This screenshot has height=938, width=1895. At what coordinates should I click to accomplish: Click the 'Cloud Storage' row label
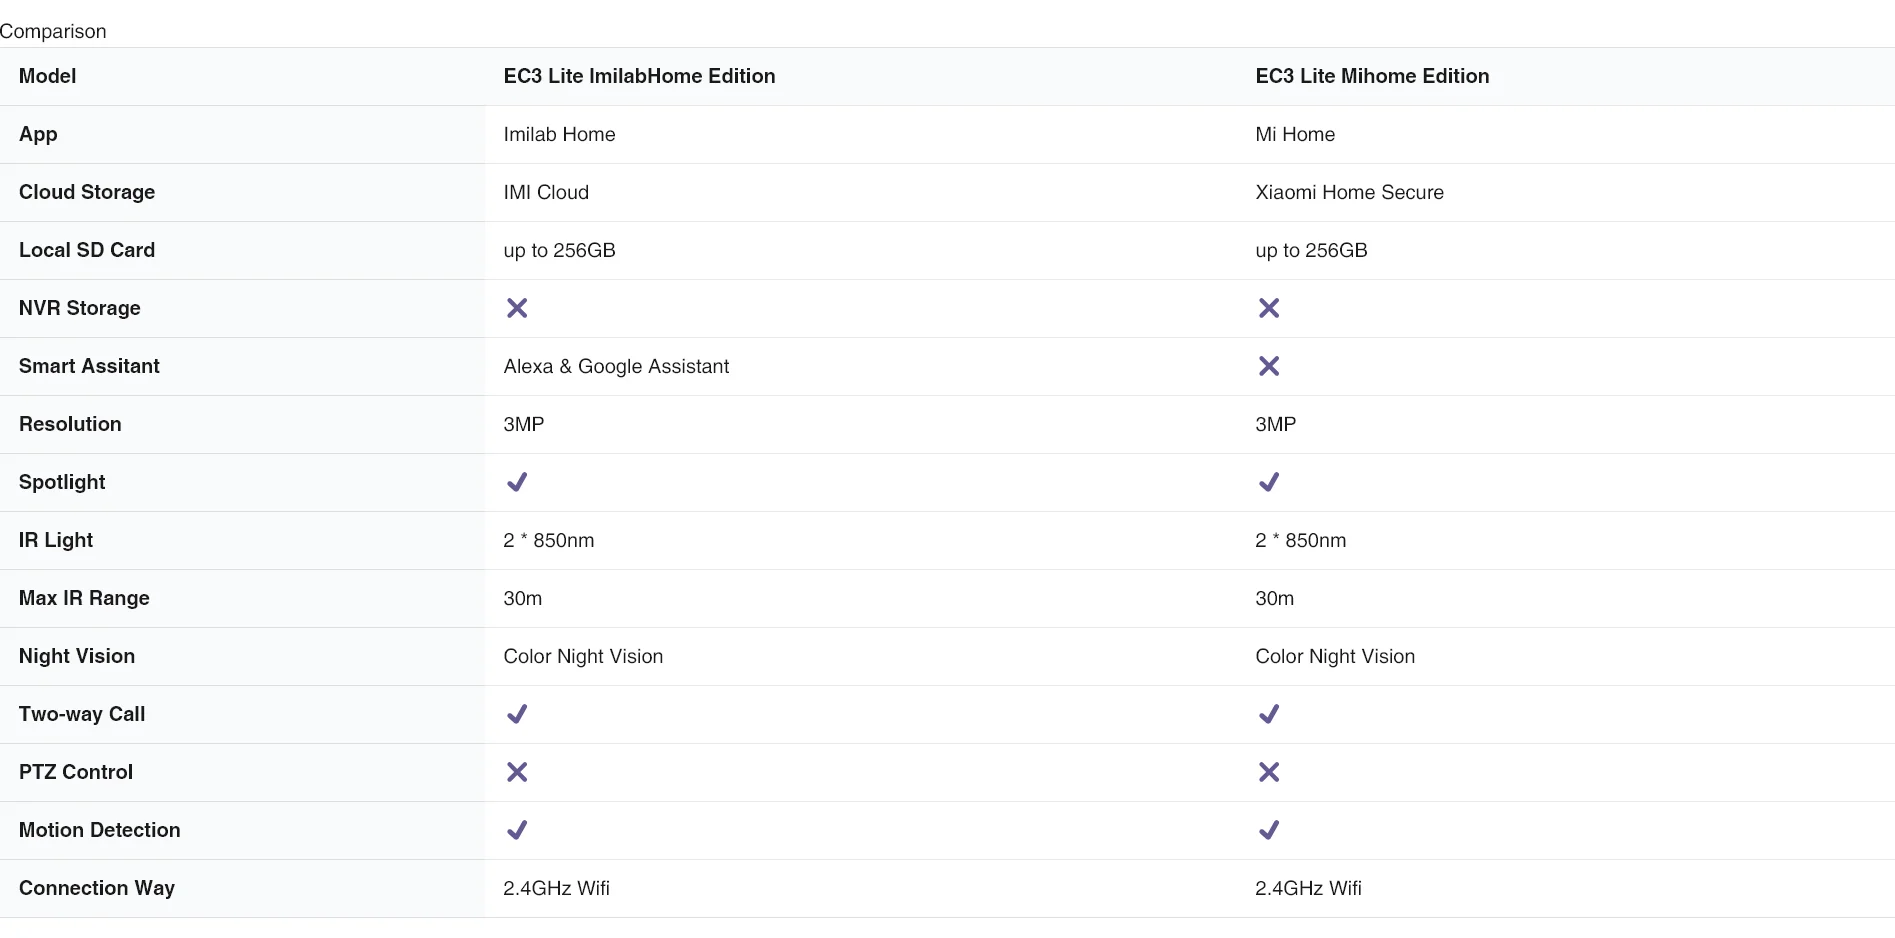[x=87, y=192]
